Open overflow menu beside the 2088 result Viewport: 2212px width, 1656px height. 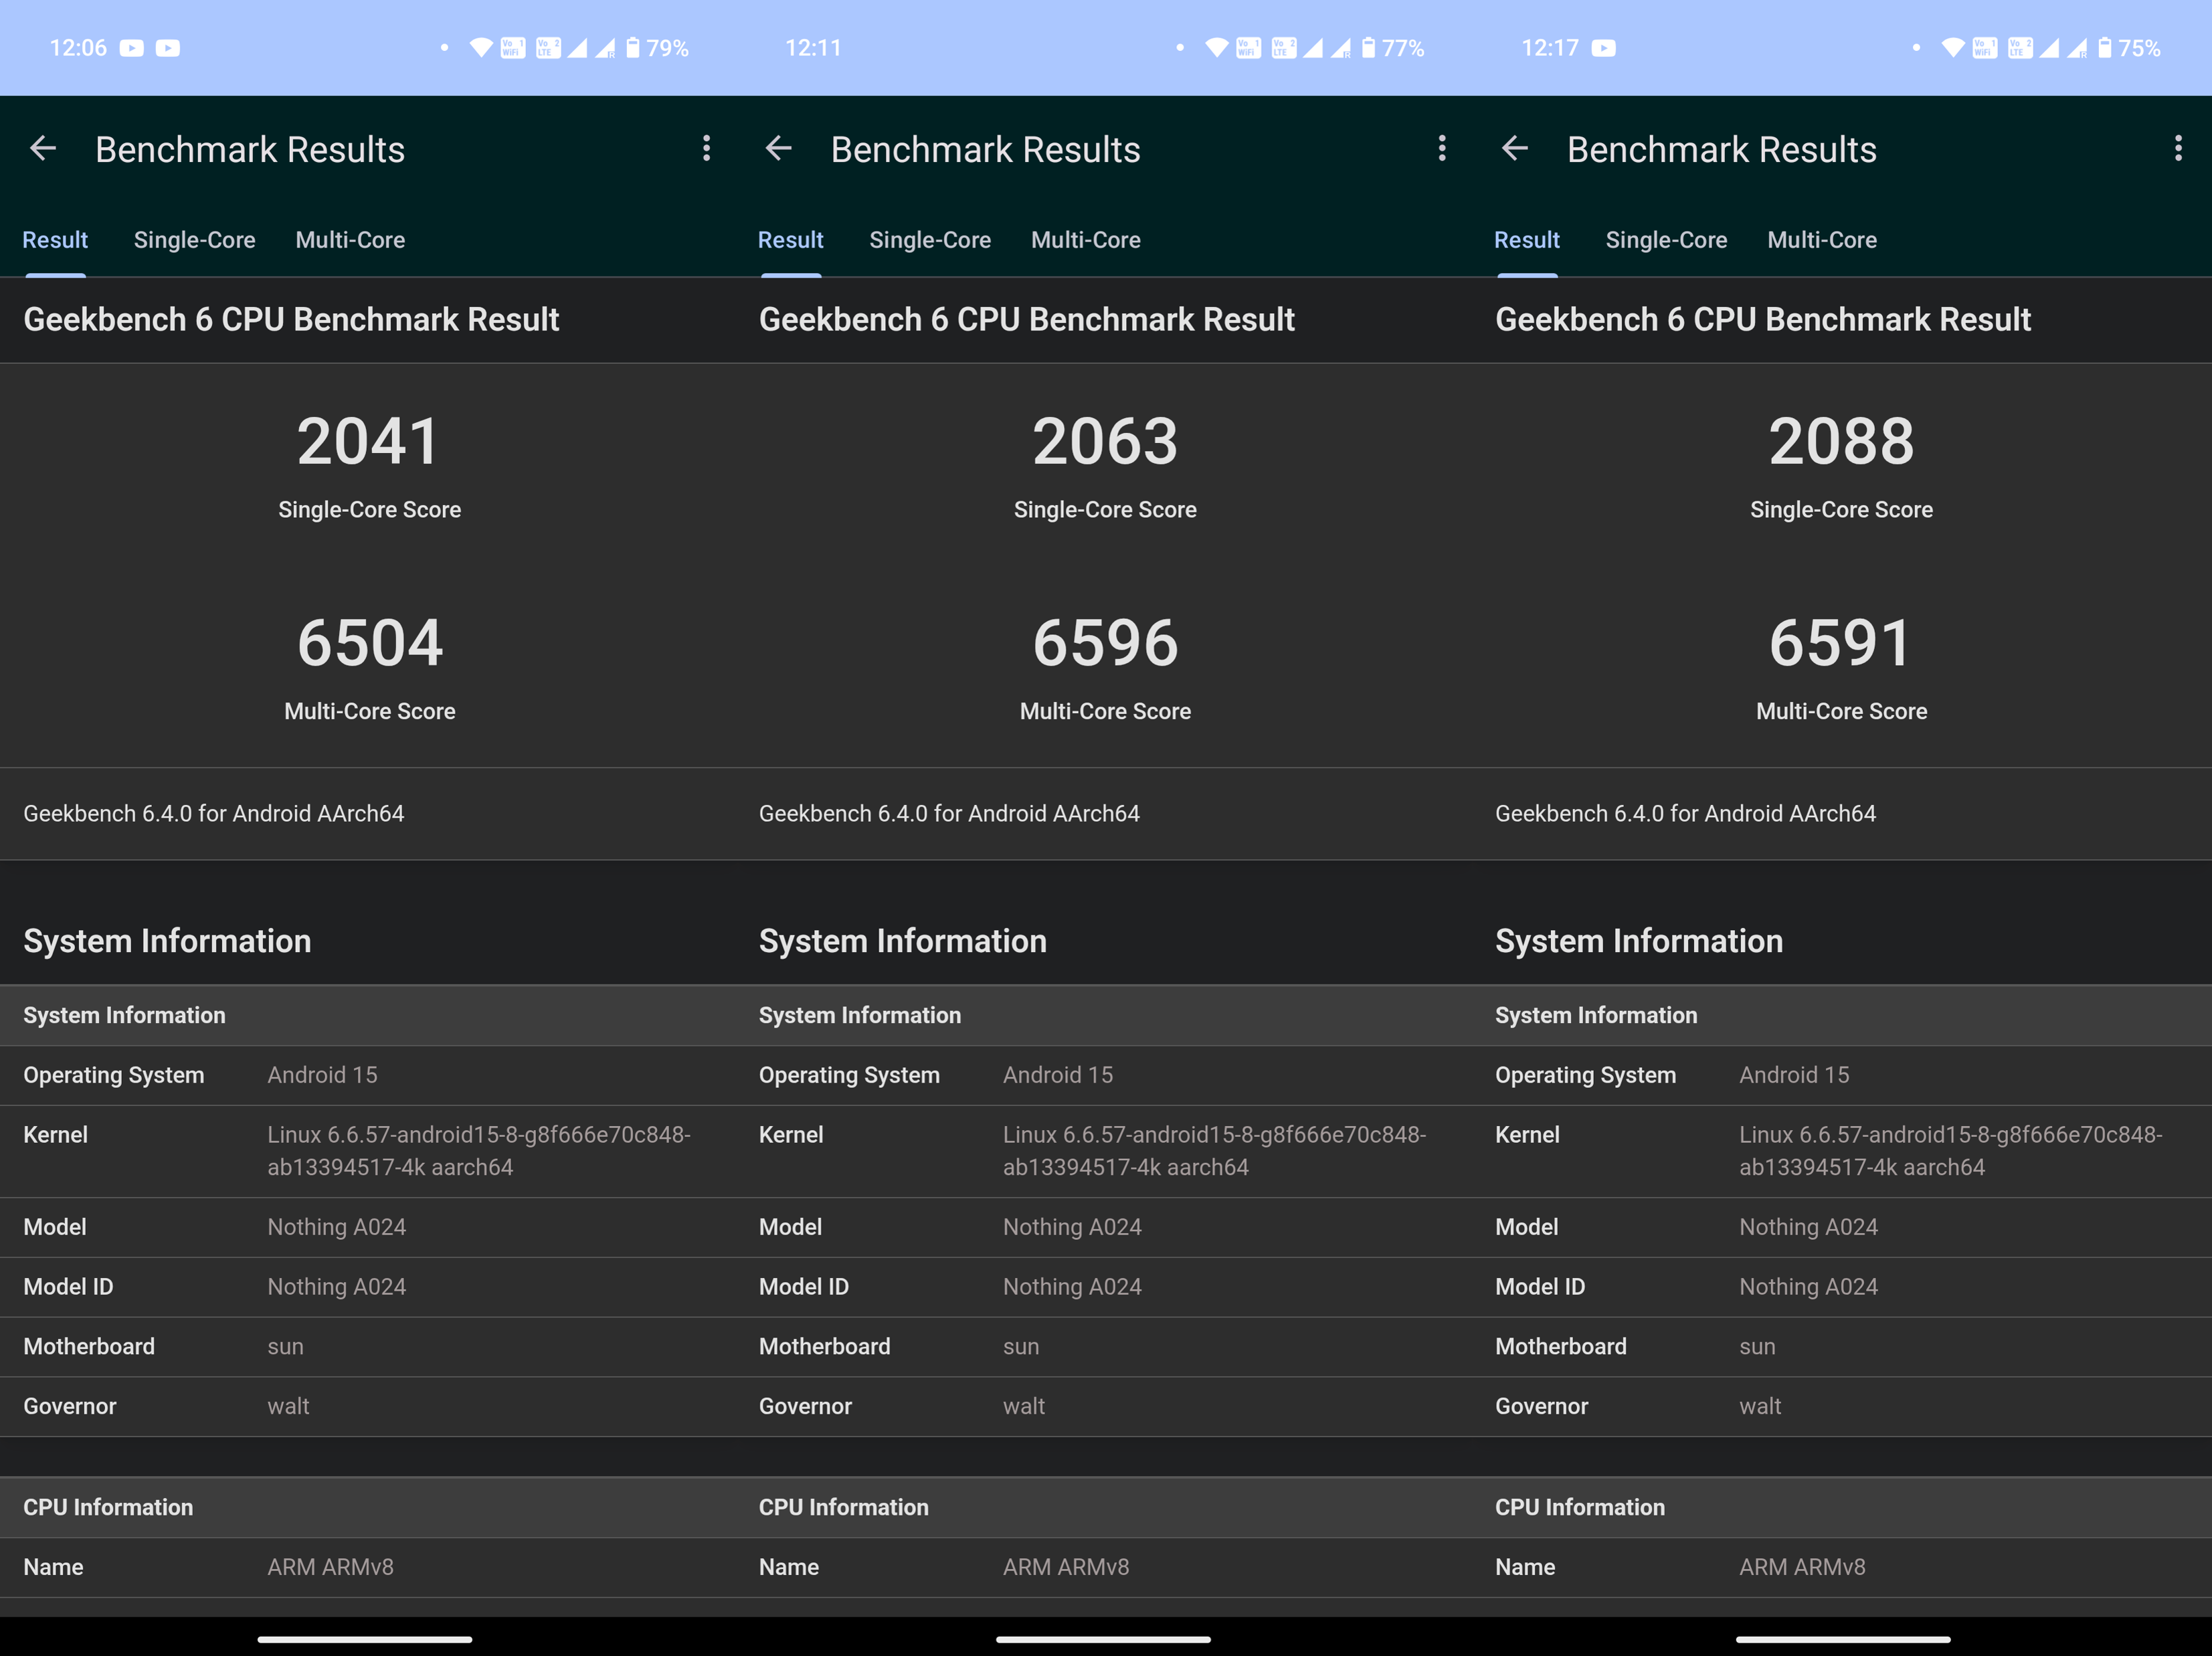click(2177, 149)
